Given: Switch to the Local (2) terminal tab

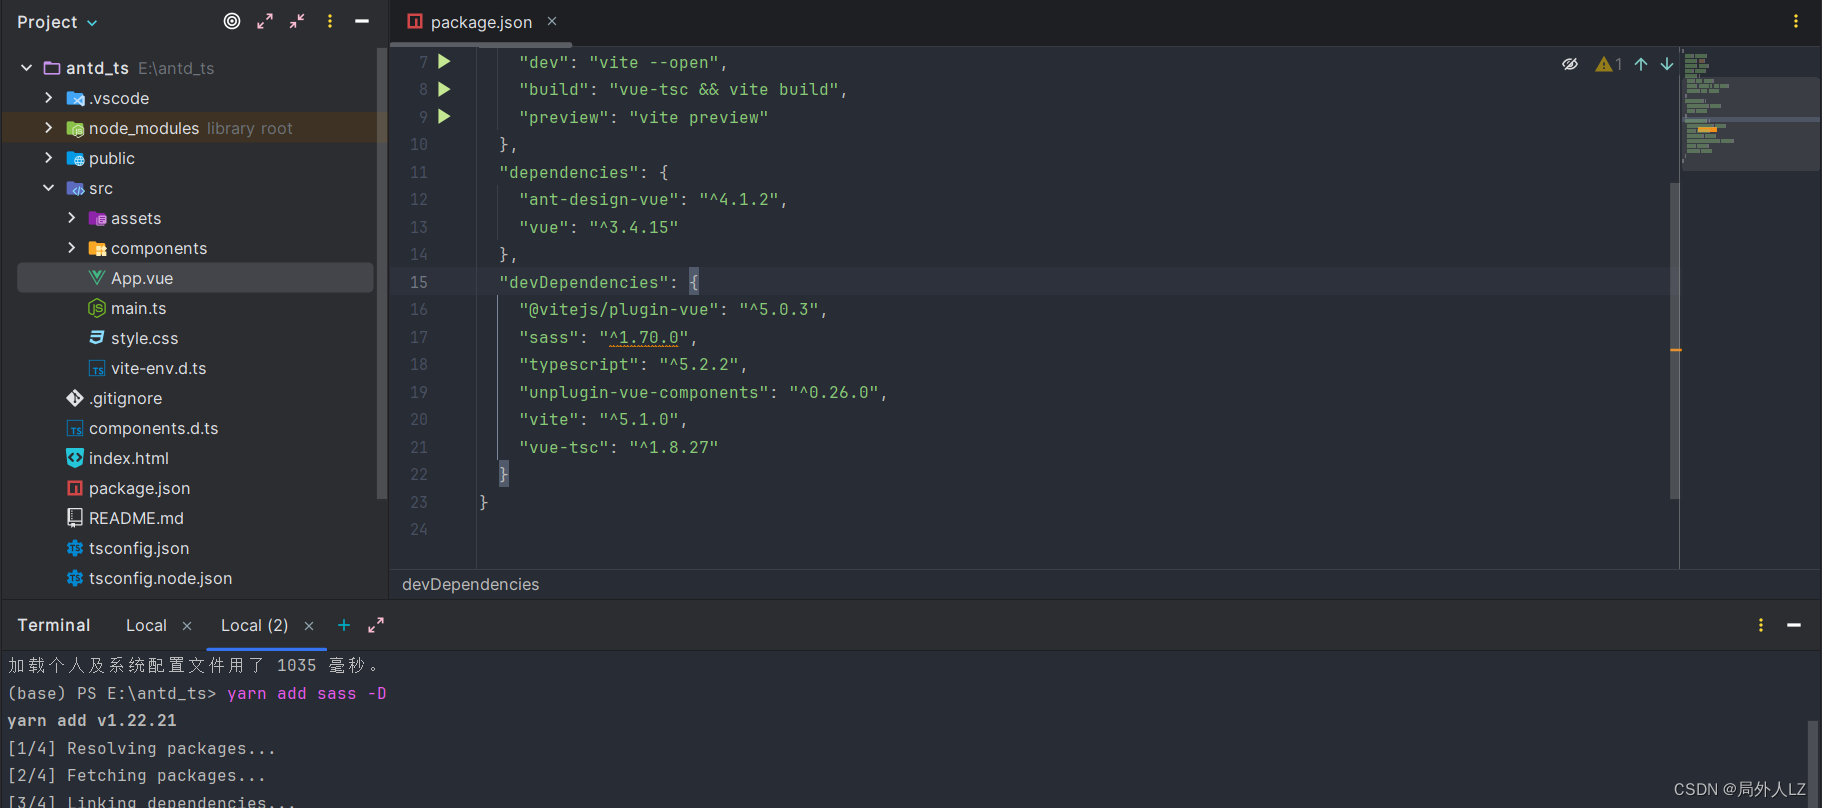Looking at the screenshot, I should click(x=254, y=625).
